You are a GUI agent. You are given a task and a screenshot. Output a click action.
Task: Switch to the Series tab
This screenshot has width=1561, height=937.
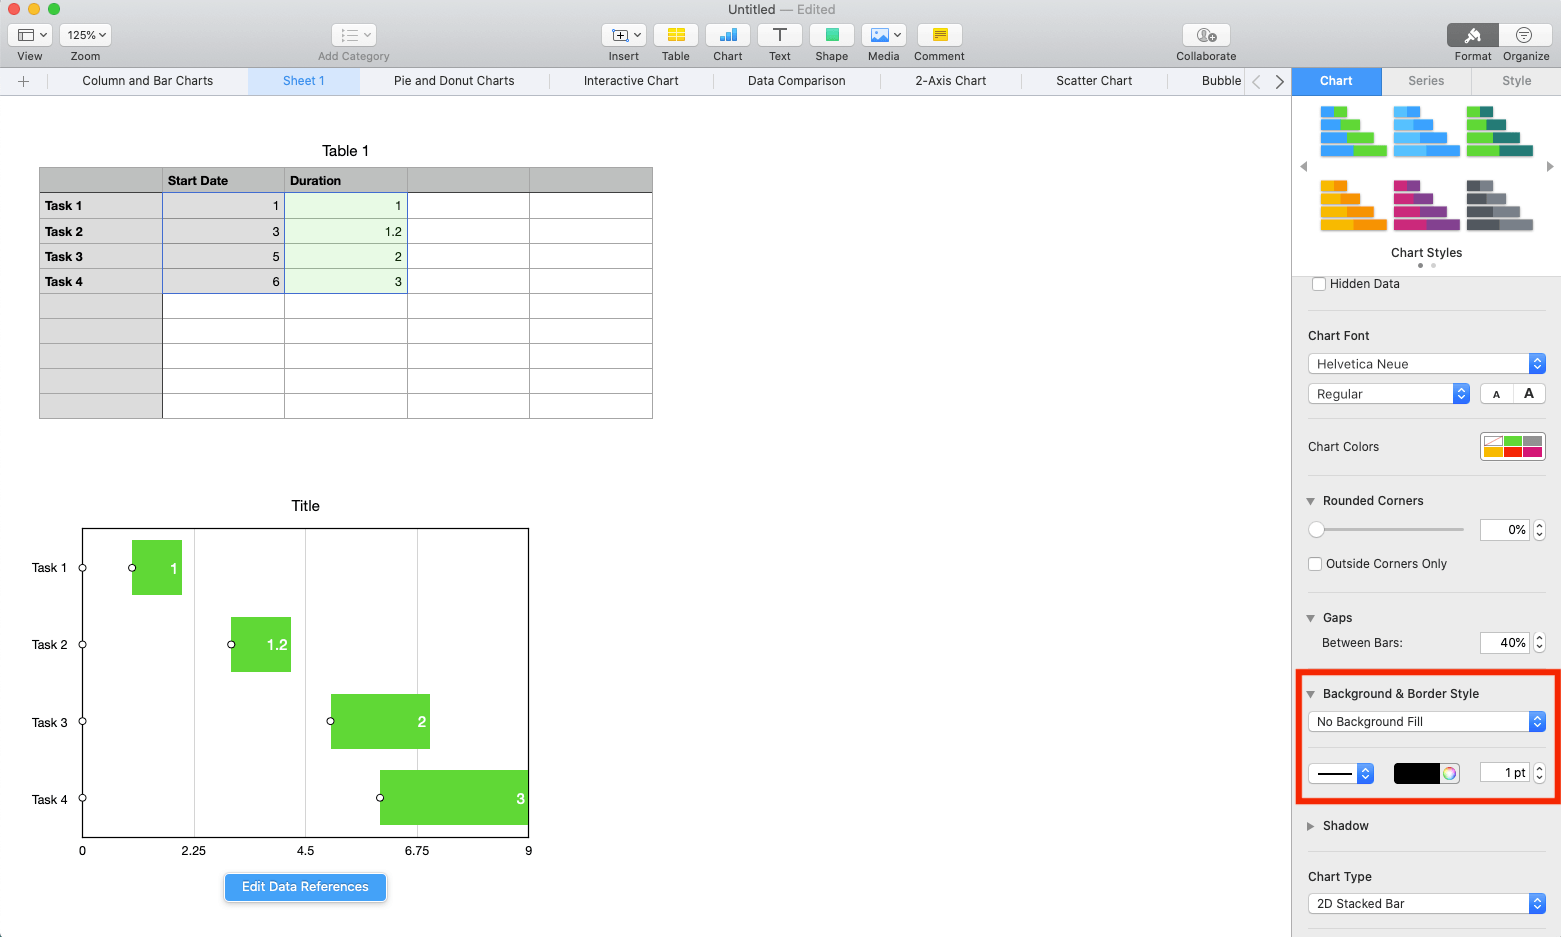pyautogui.click(x=1426, y=81)
